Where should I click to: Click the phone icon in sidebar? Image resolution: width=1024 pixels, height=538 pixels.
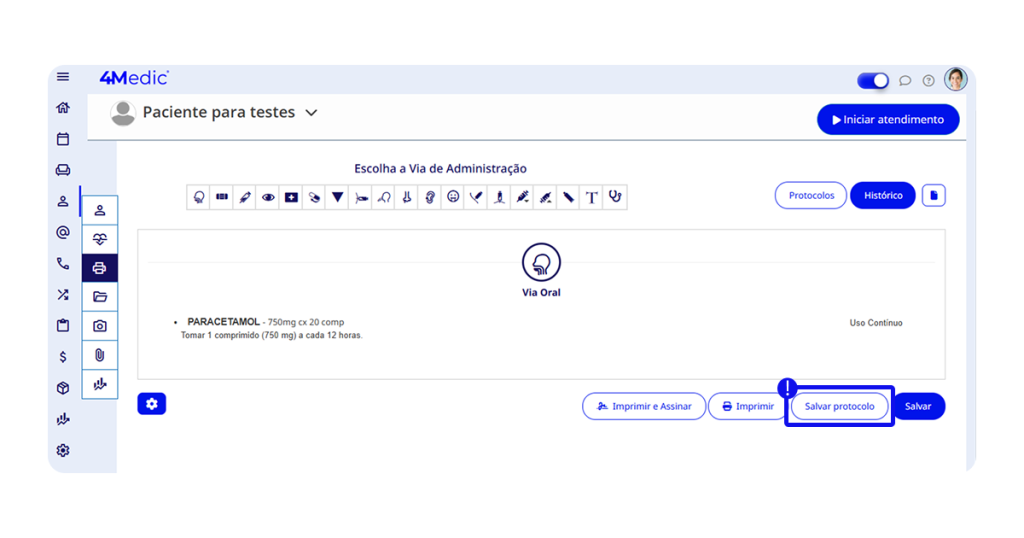click(x=63, y=264)
